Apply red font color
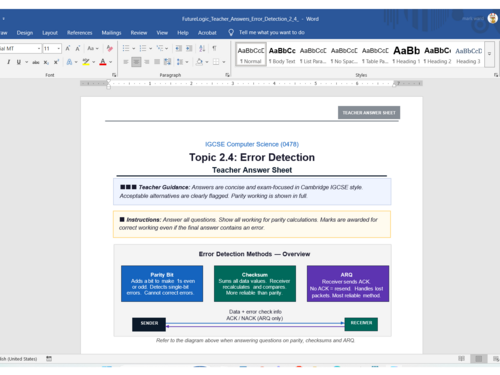The image size is (500, 375). pyautogui.click(x=103, y=62)
